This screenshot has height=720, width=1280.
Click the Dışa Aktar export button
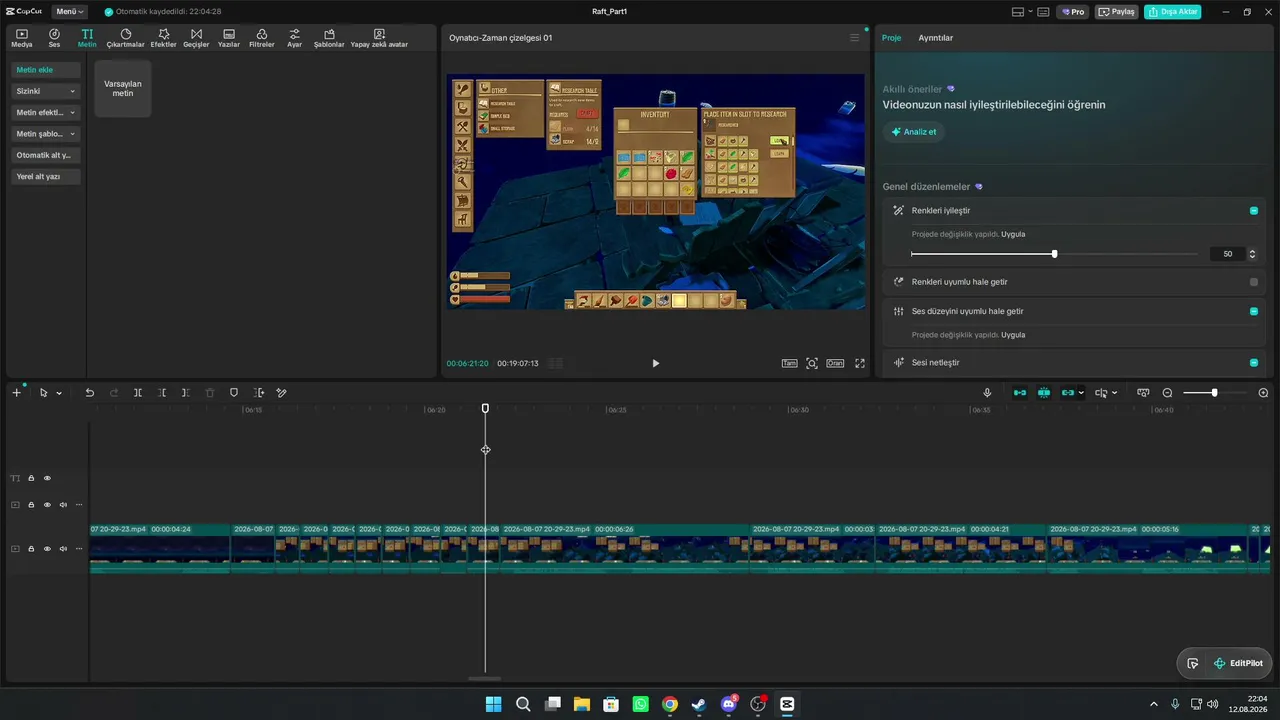tap(1173, 12)
